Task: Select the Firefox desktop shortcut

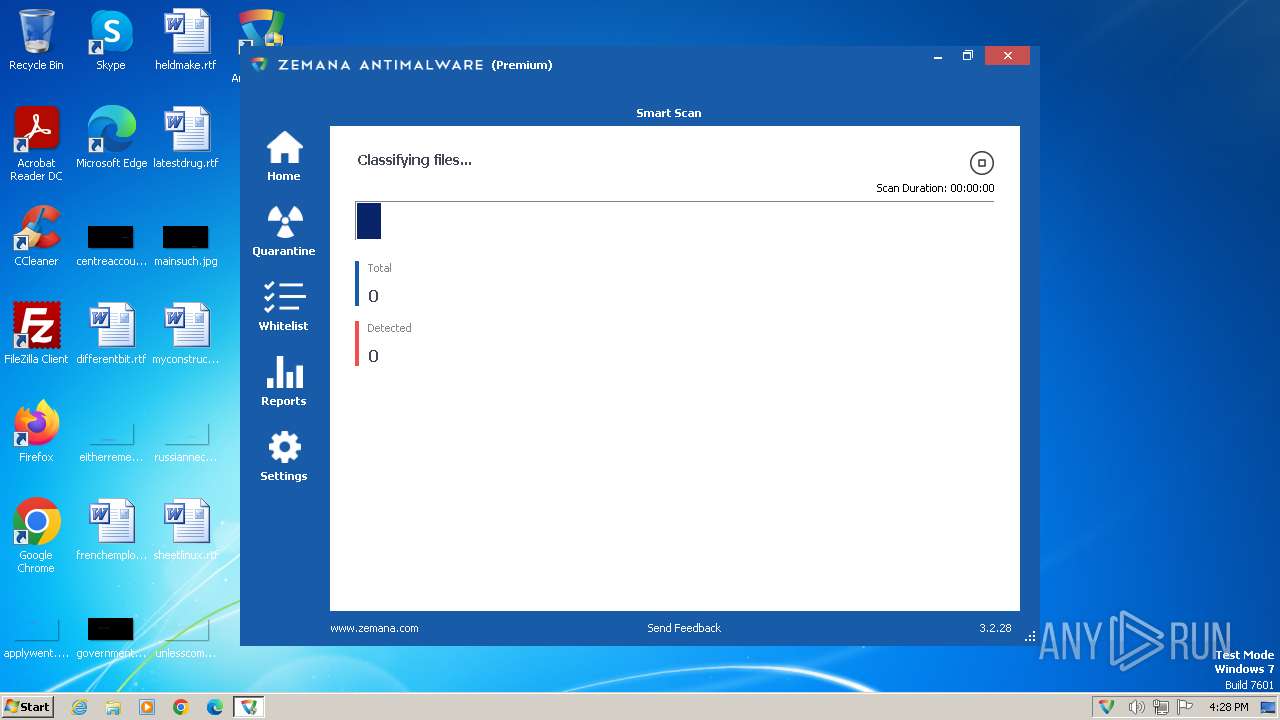Action: 36,432
